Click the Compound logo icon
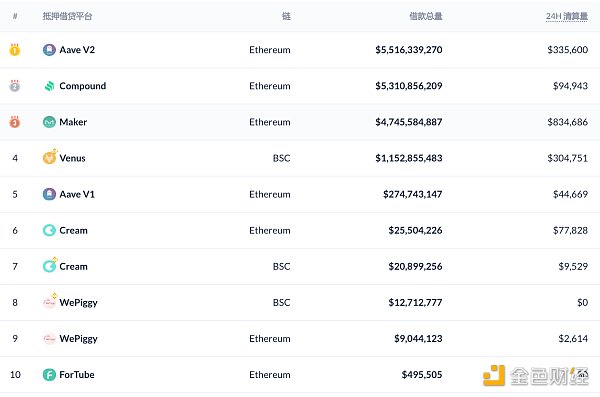The image size is (600, 397). point(49,86)
